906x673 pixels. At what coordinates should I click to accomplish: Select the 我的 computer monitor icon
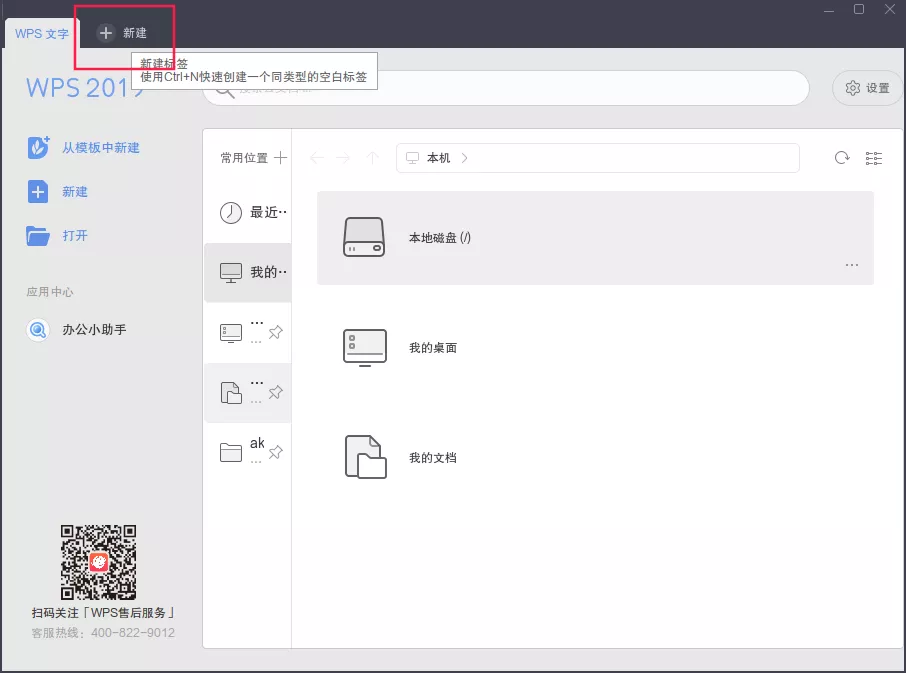coord(231,273)
